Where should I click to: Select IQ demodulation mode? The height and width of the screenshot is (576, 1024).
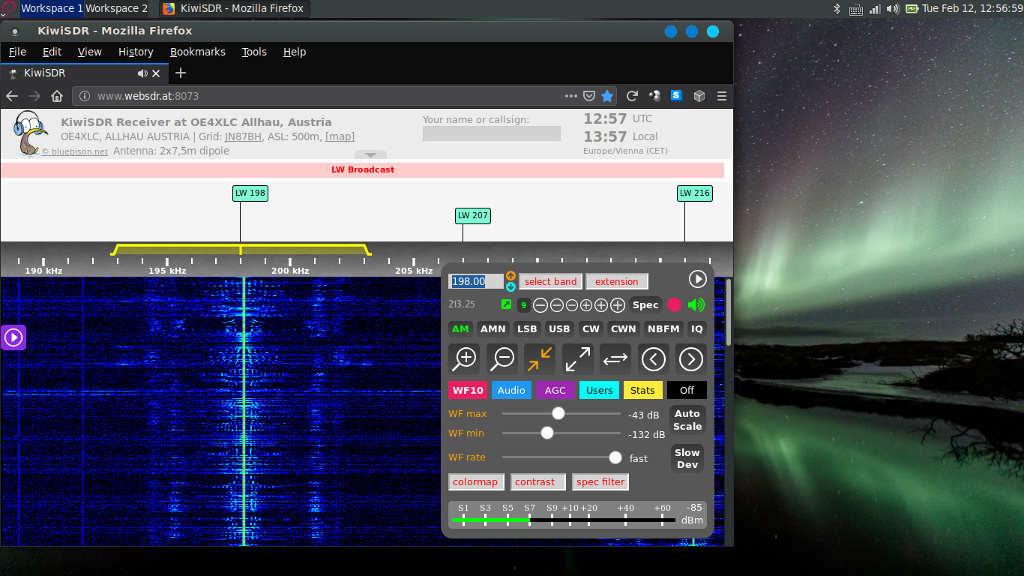[697, 329]
